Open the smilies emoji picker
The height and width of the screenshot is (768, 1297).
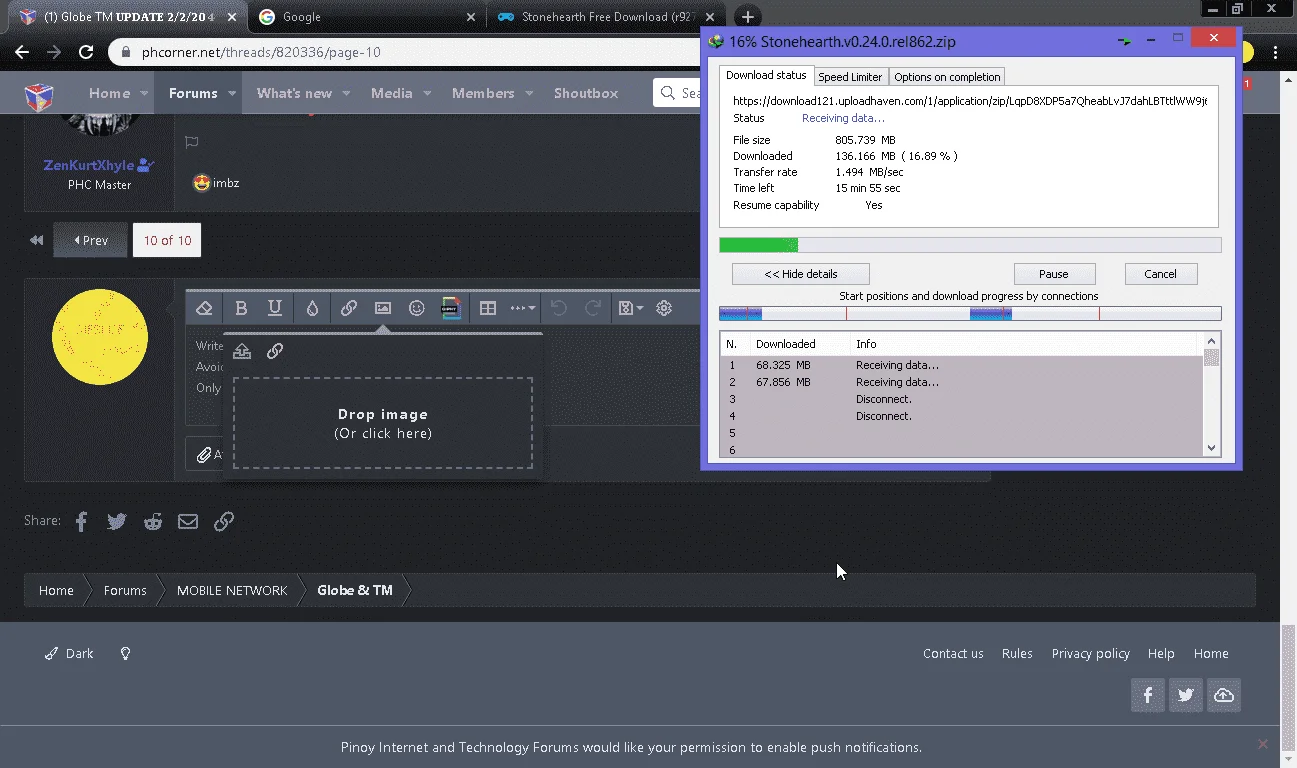tap(417, 308)
